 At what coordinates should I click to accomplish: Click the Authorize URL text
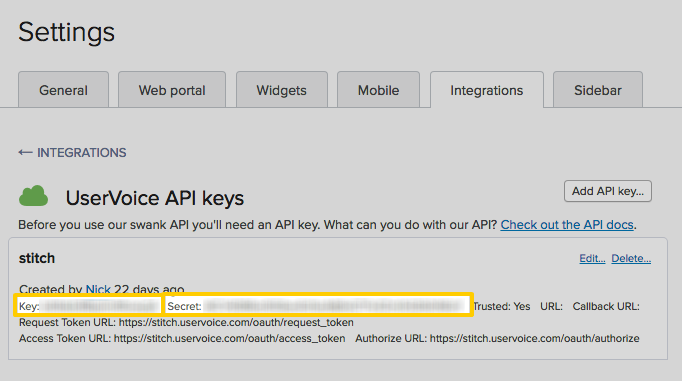(x=497, y=338)
